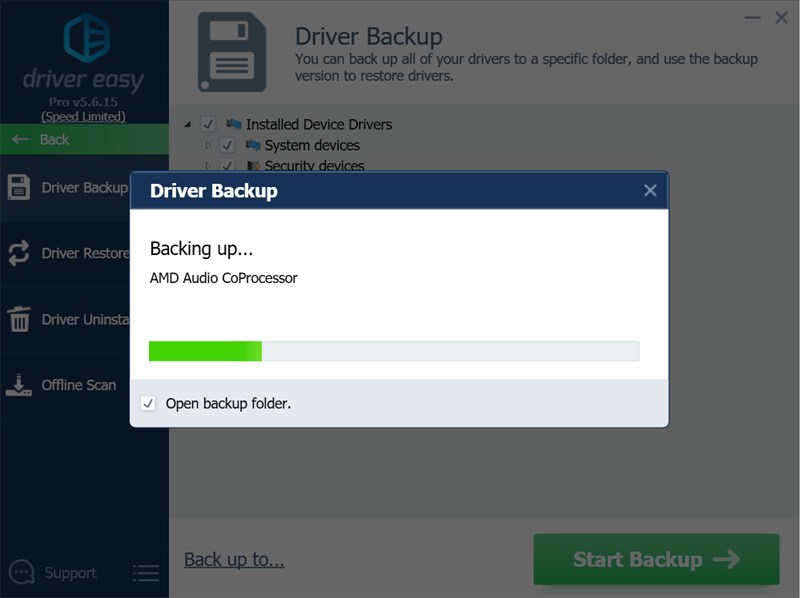Select Offline Scan in the sidebar
Image resolution: width=800 pixels, height=598 pixels.
[78, 385]
